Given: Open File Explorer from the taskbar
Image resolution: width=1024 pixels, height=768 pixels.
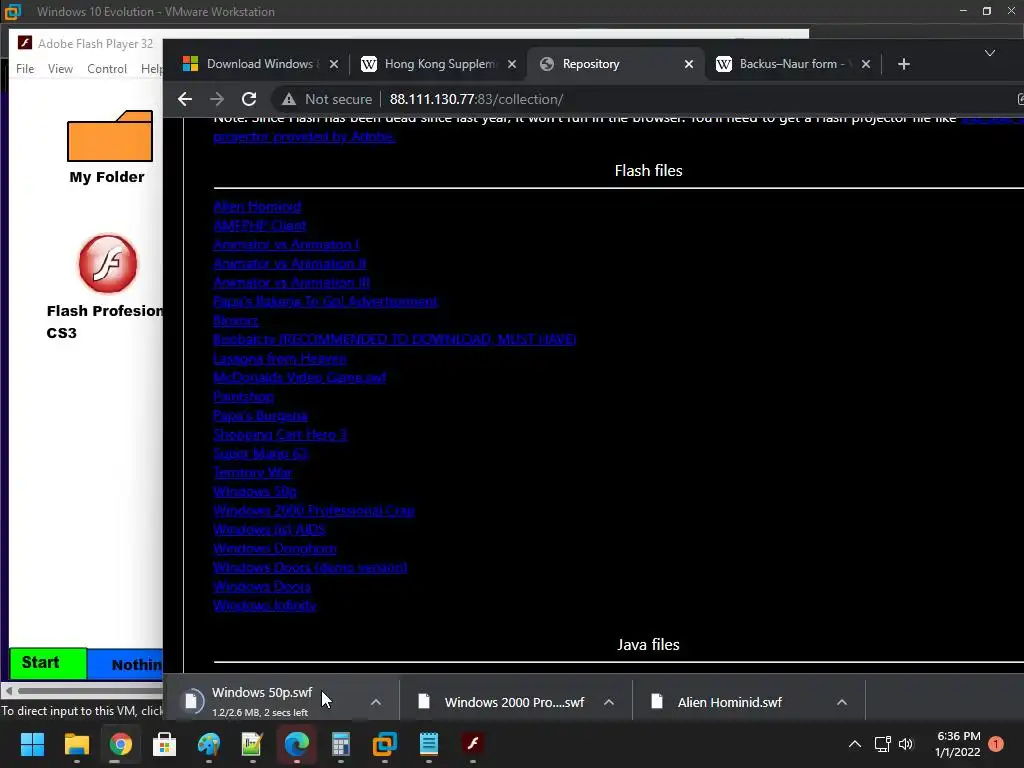Looking at the screenshot, I should pos(76,744).
